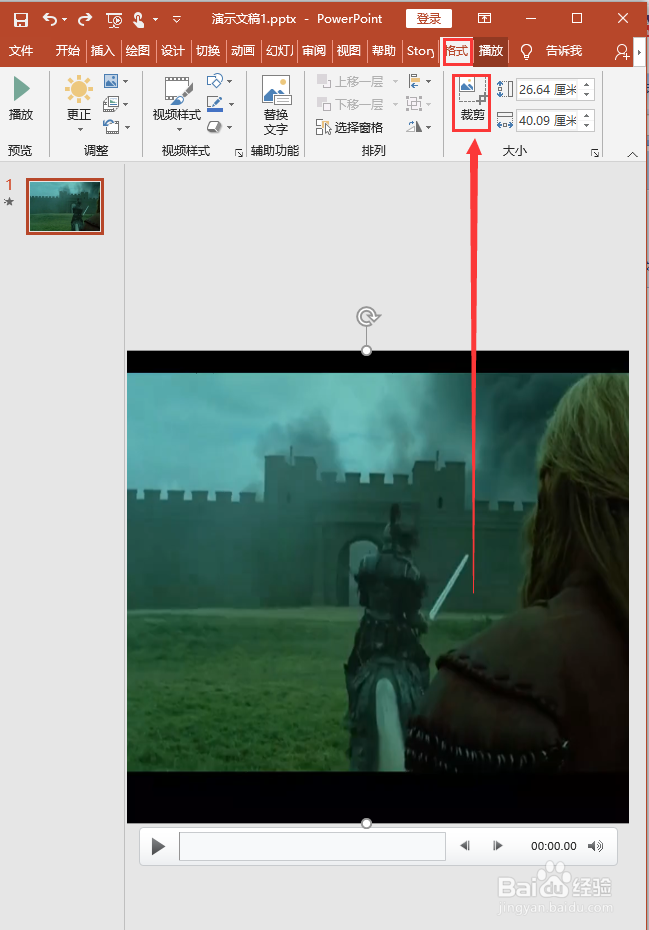Viewport: 649px width, 930px height.
Task: Open ribbon display options icon
Action: (484, 18)
